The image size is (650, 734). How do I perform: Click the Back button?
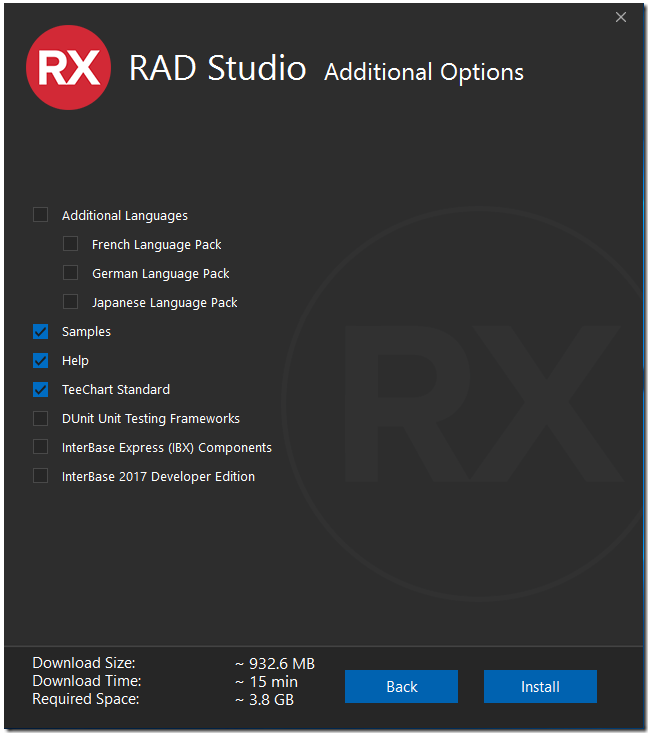(x=401, y=686)
